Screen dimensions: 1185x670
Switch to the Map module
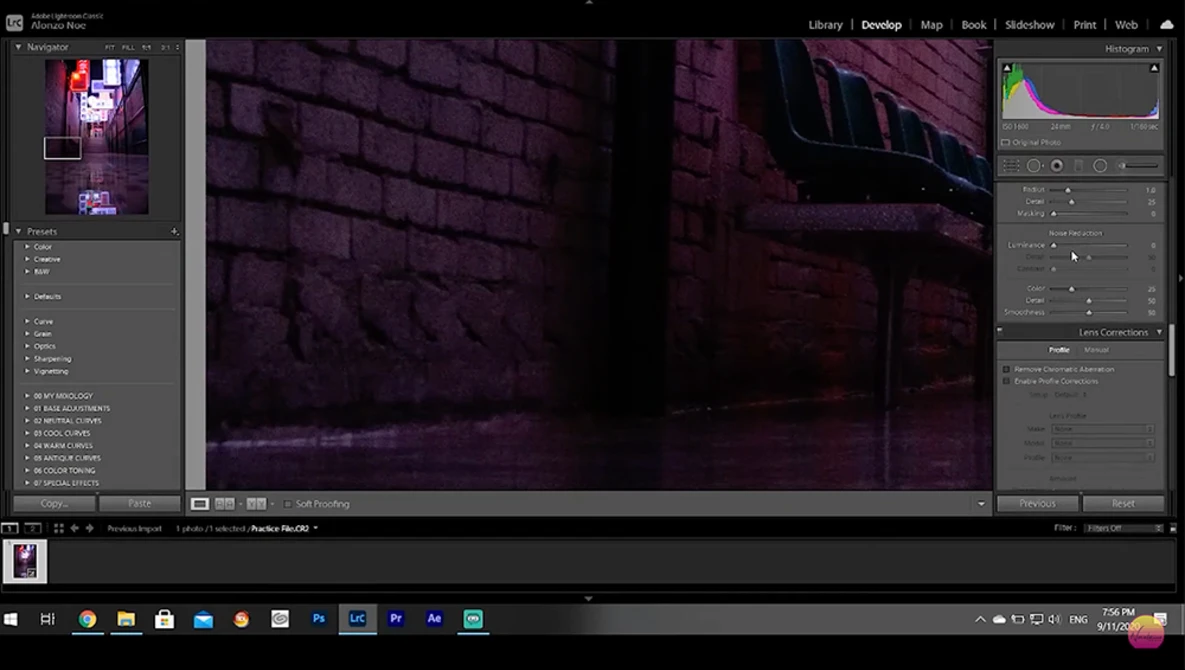[931, 25]
